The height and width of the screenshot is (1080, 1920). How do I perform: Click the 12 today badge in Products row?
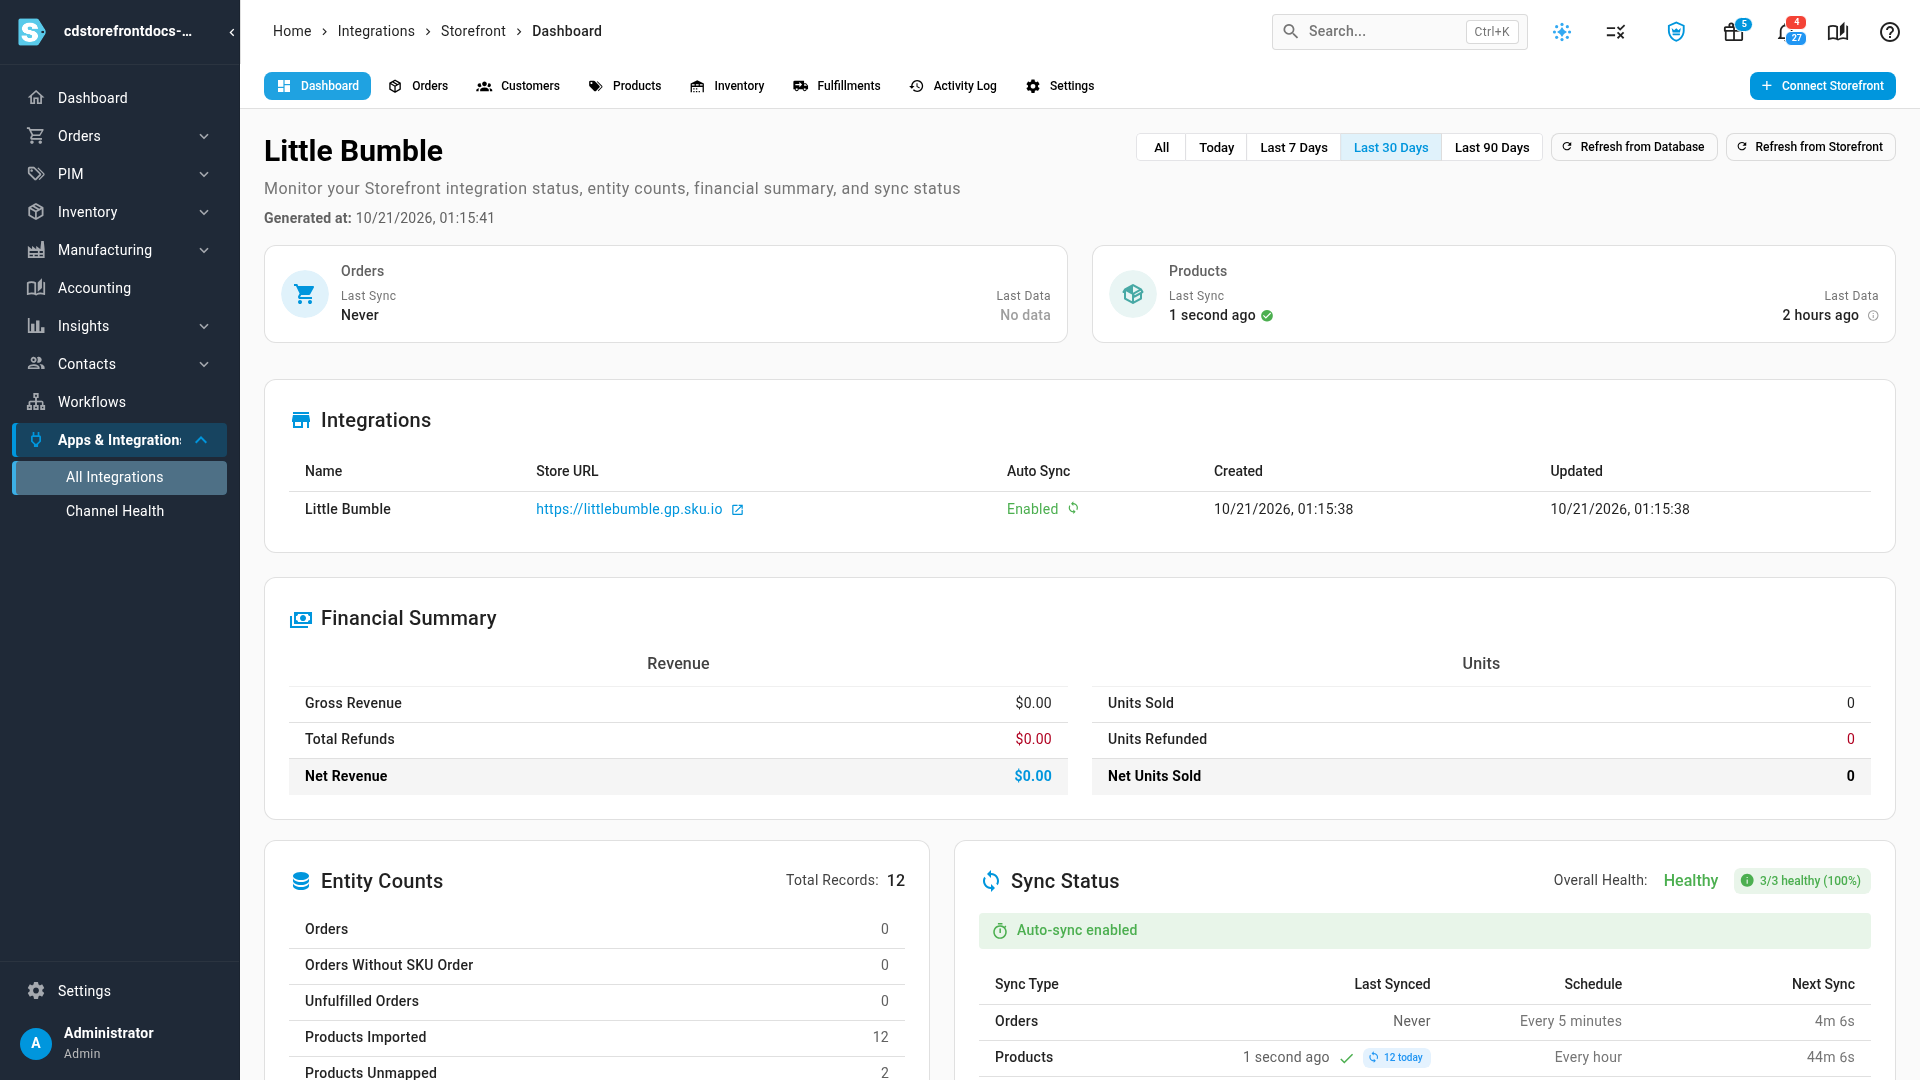(1396, 1058)
